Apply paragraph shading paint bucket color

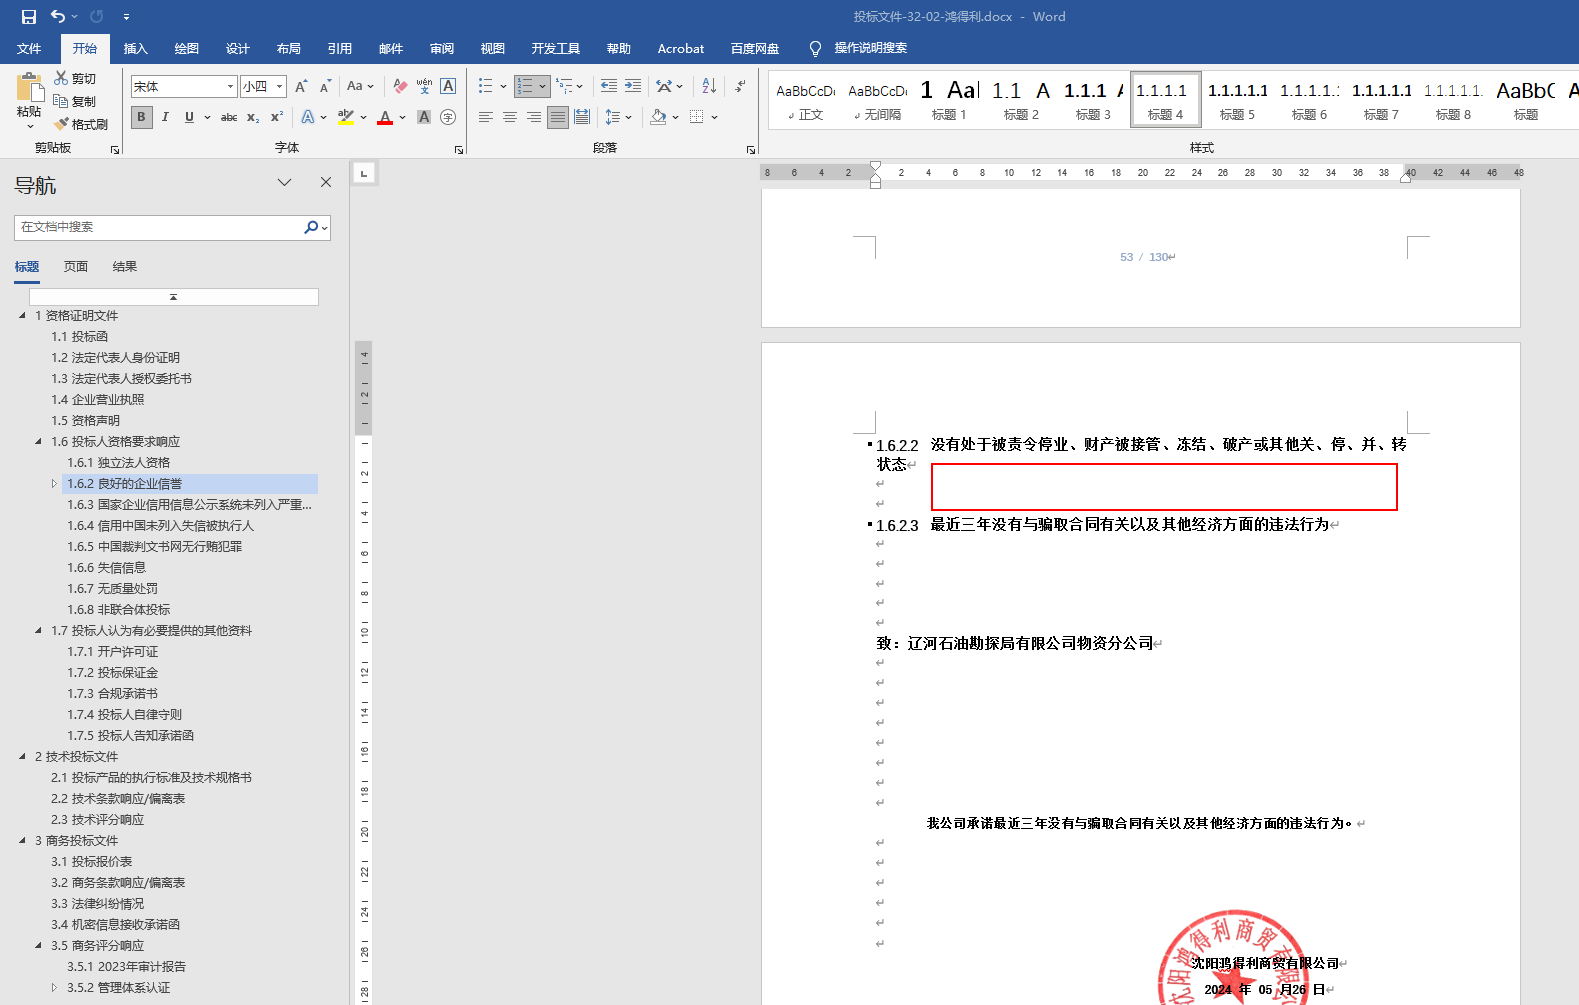coord(658,117)
